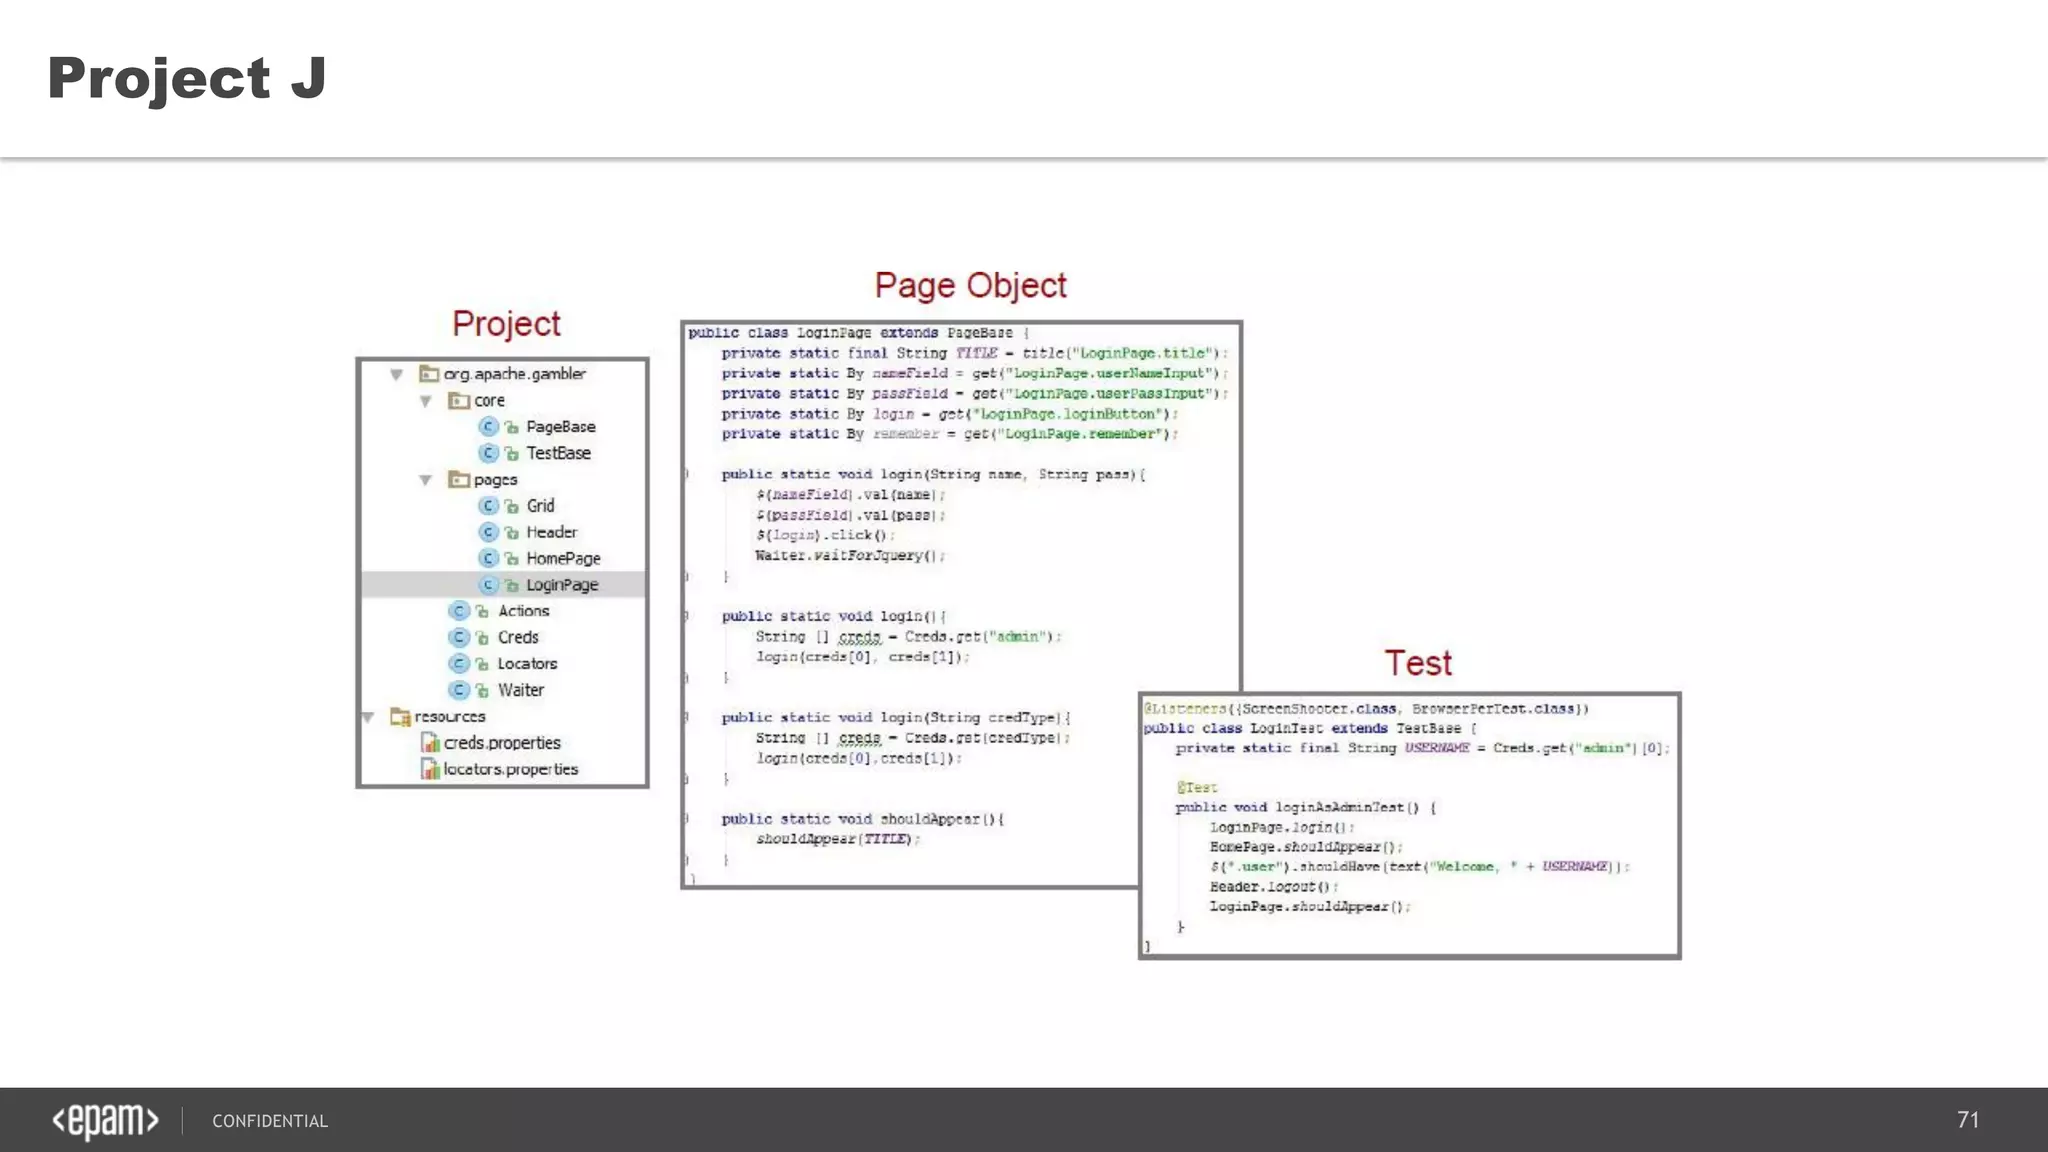Collapse the org.apache.gambler package node

click(397, 375)
